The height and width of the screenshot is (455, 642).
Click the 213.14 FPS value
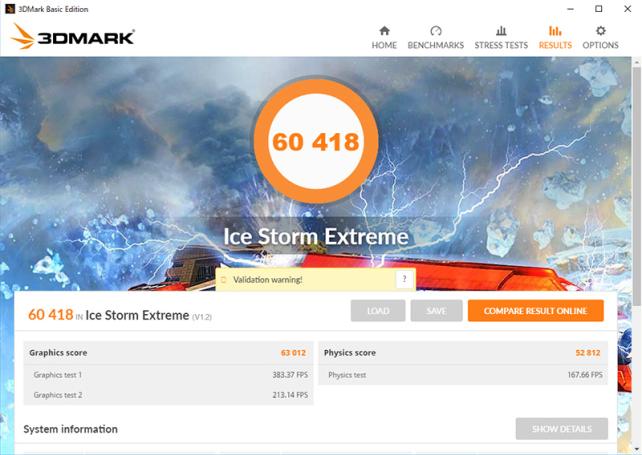290,395
